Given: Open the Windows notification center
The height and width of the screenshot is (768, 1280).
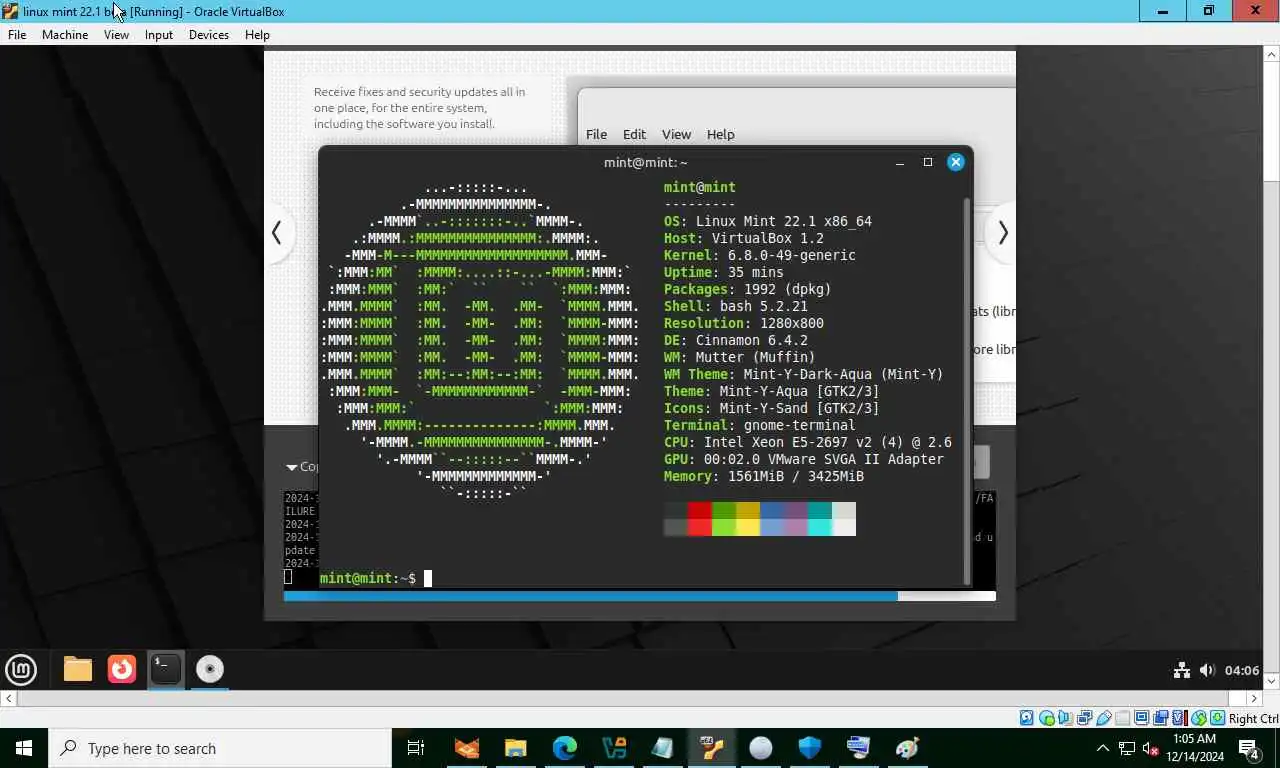Looking at the screenshot, I should (x=1249, y=748).
